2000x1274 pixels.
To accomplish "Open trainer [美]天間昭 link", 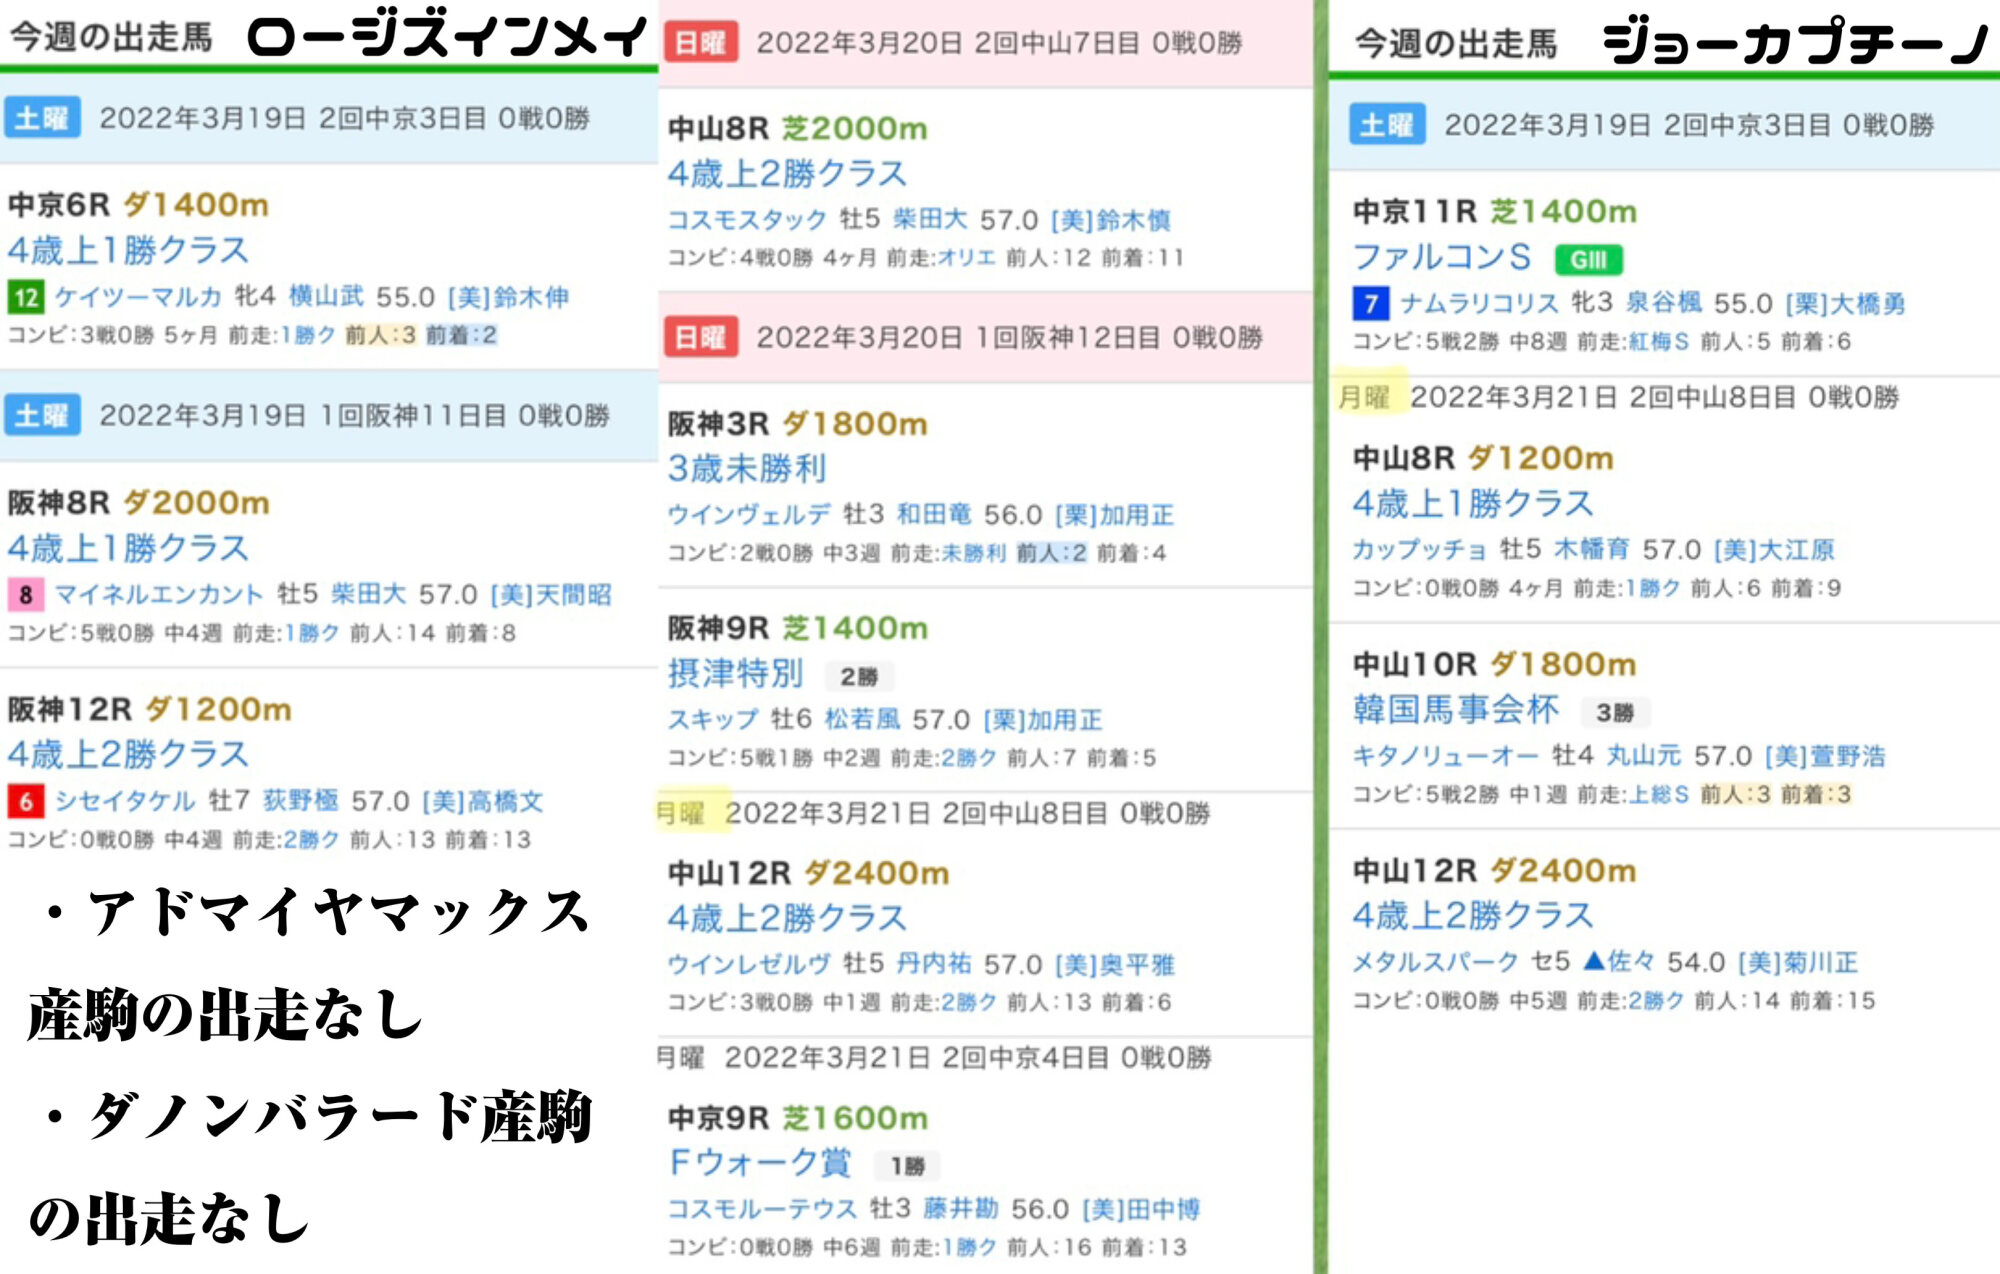I will pyautogui.click(x=552, y=595).
